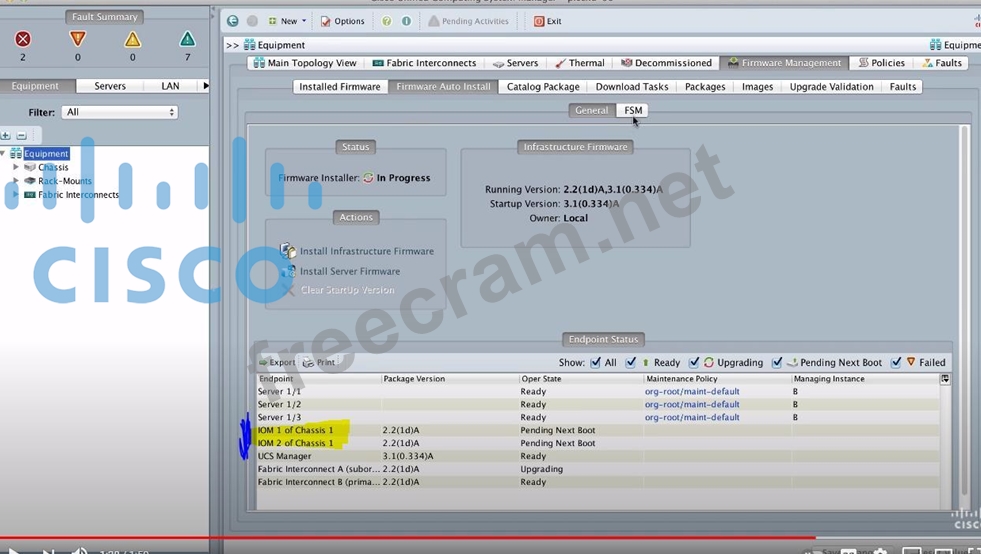Open the table column settings icon
Viewport: 981px width, 554px height.
[944, 379]
